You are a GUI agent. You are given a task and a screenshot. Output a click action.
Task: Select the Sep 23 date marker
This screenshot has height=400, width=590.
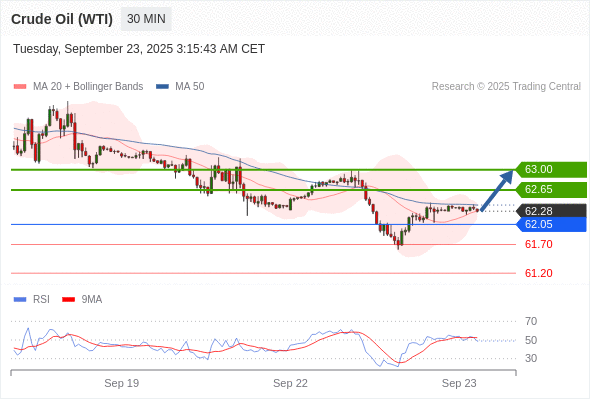click(x=459, y=383)
